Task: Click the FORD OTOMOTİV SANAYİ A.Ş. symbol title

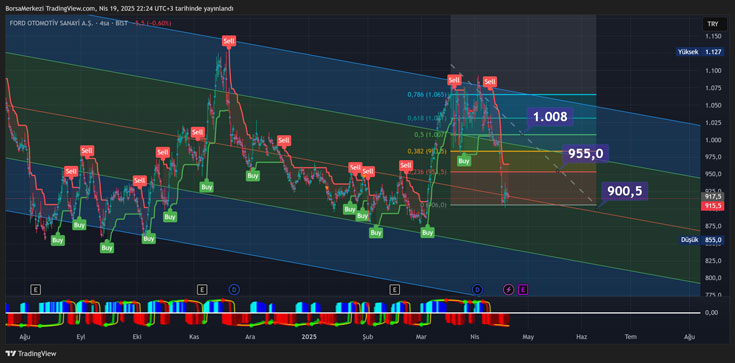Action: (x=52, y=23)
